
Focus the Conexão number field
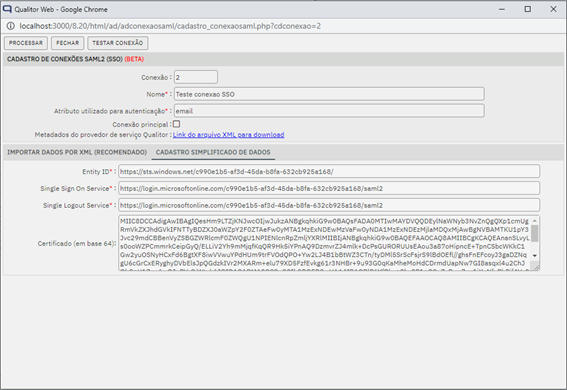coord(196,77)
